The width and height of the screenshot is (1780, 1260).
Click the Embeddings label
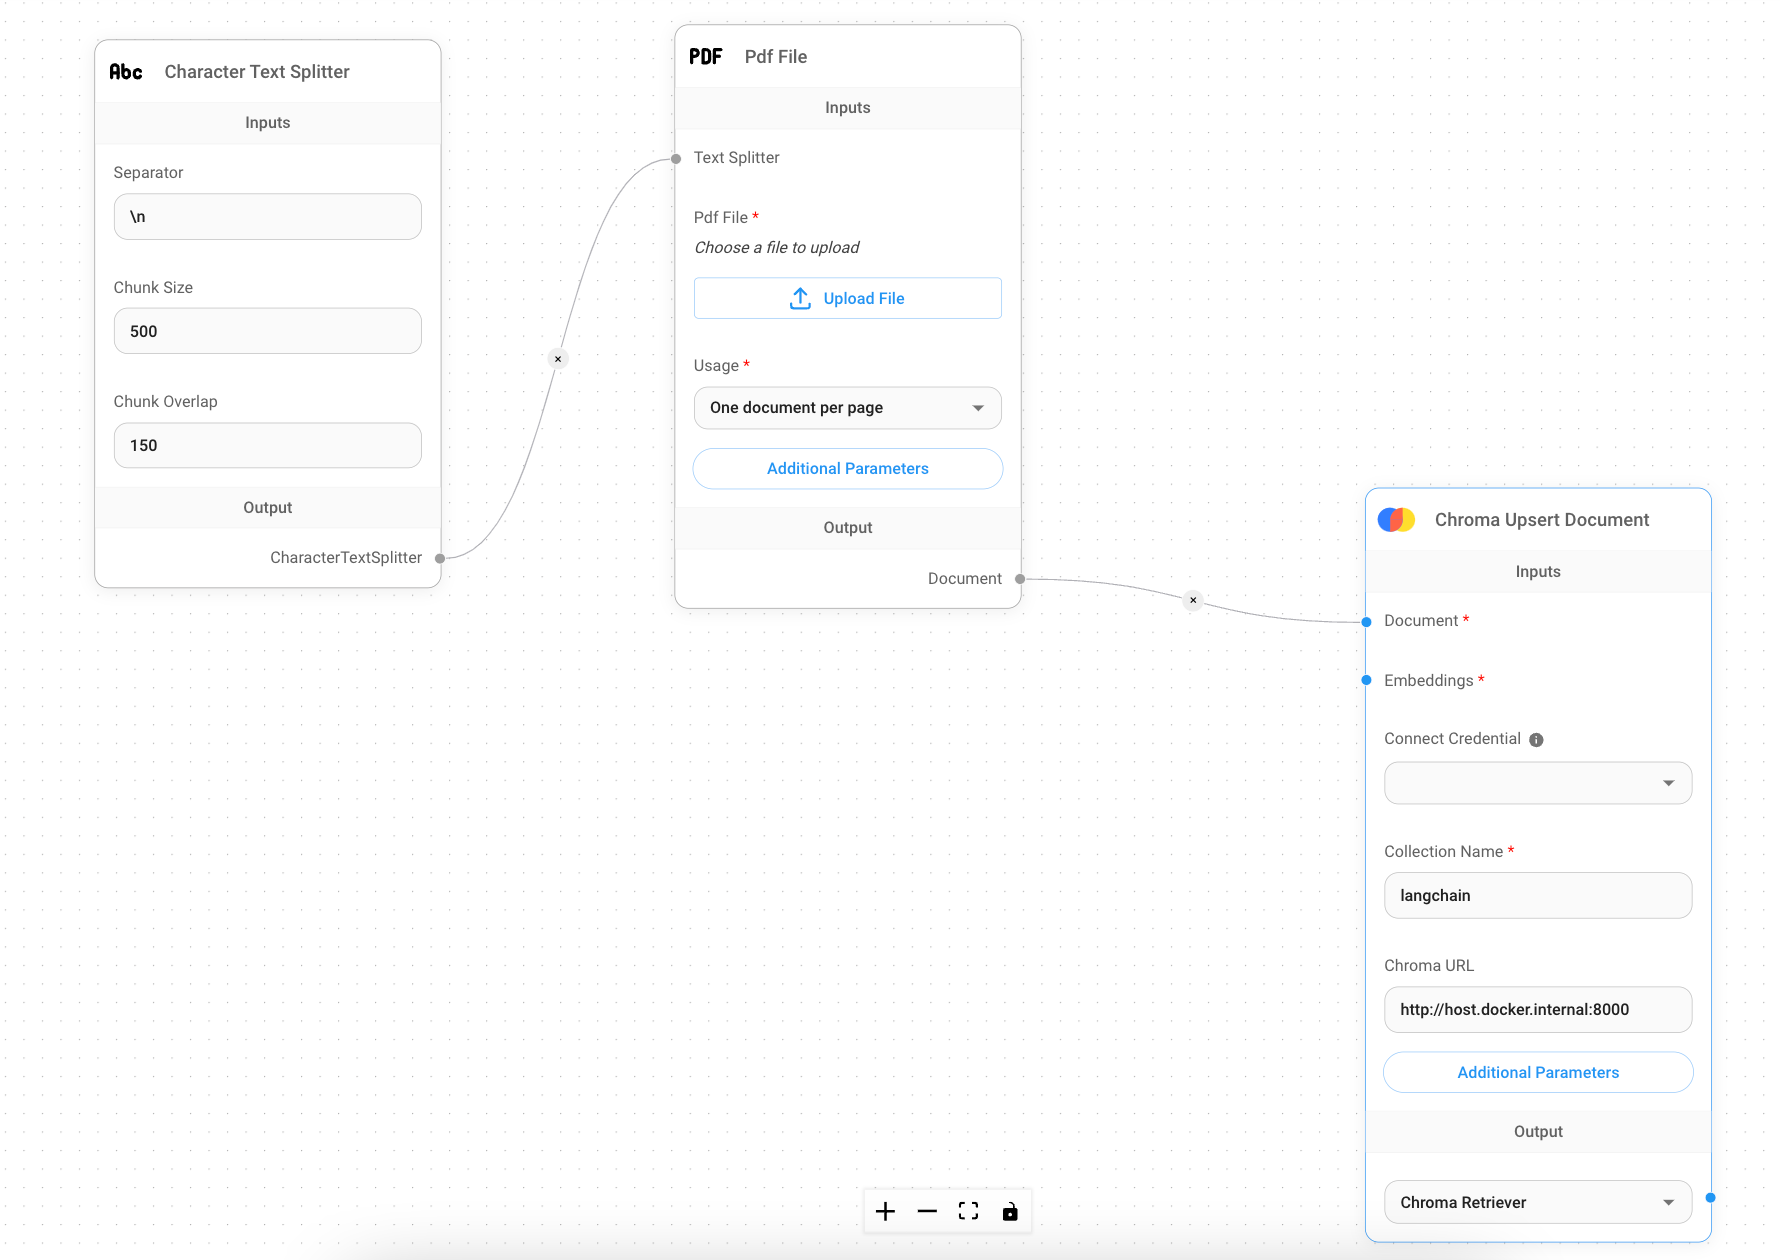1429,681
